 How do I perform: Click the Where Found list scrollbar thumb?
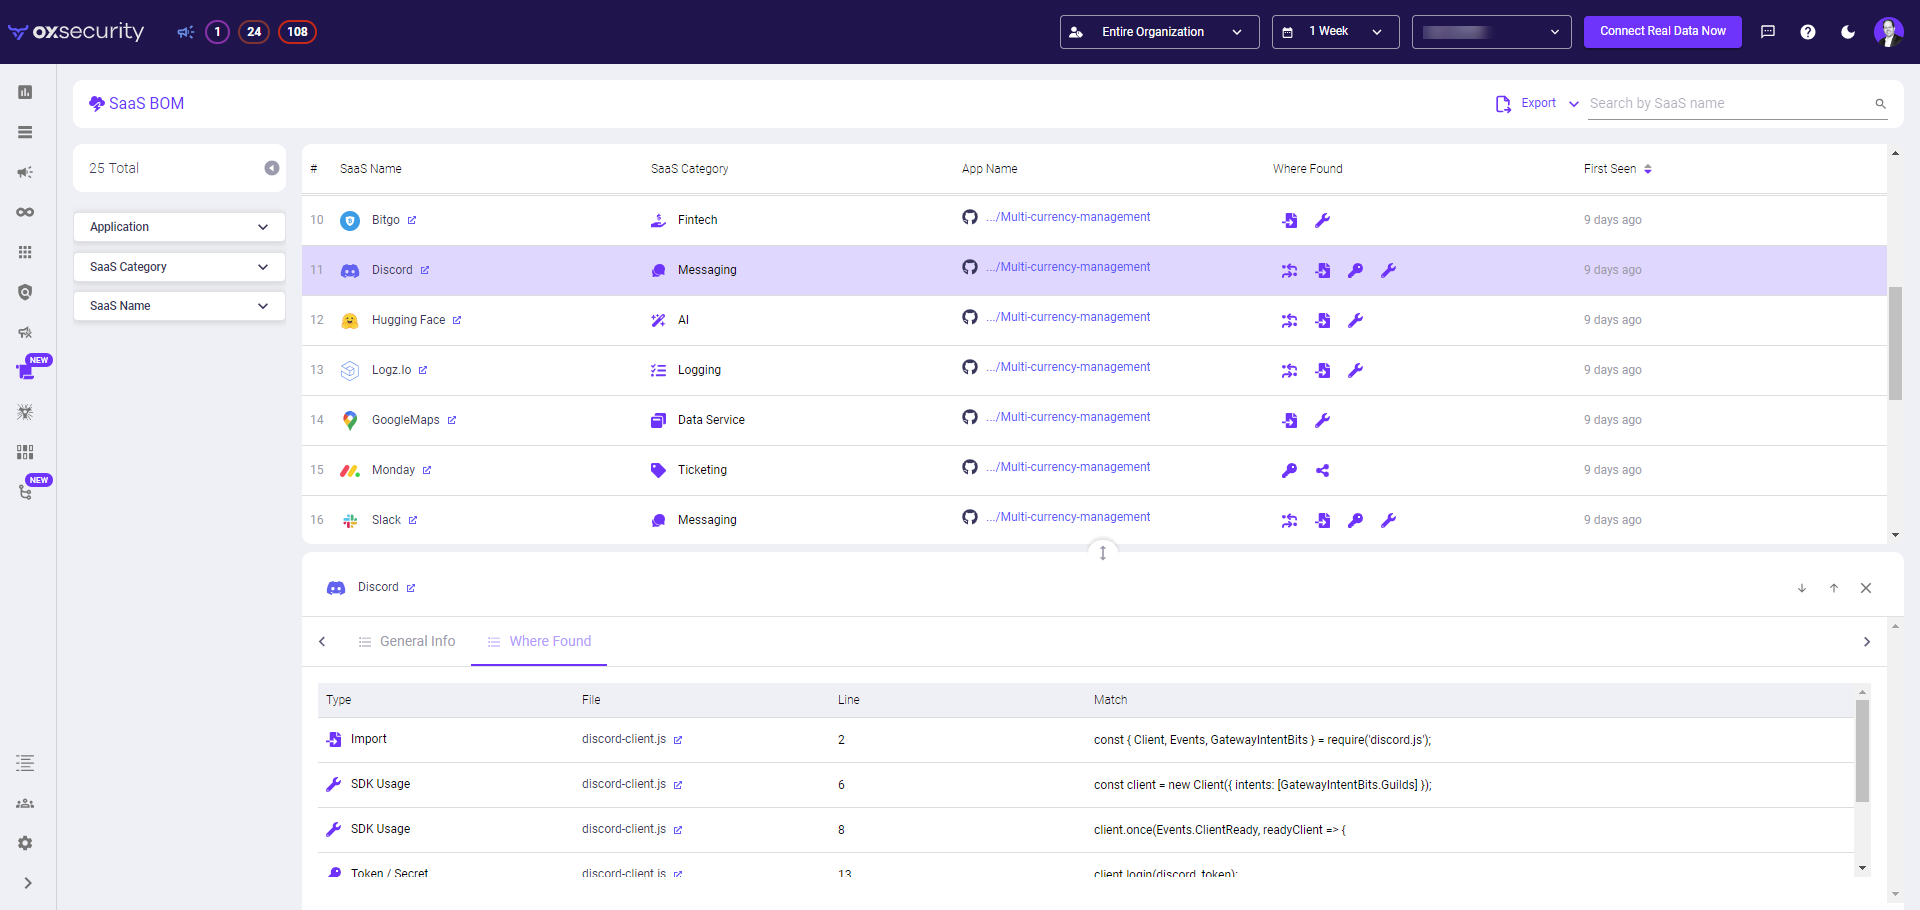[1862, 750]
